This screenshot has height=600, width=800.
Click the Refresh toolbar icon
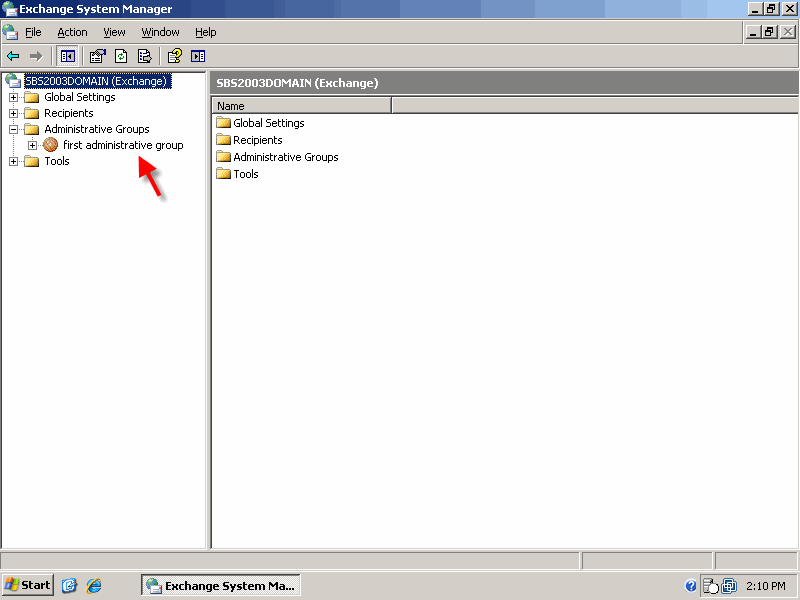121,56
